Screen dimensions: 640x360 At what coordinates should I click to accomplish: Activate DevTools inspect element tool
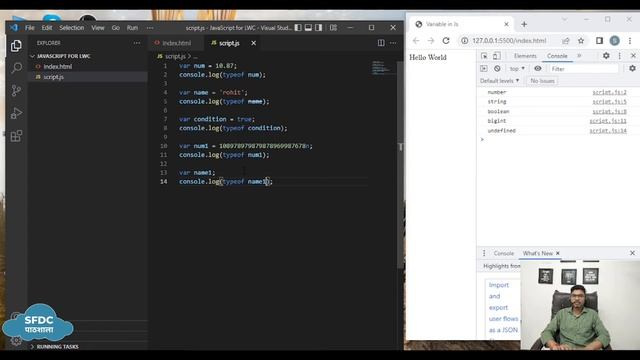click(484, 56)
